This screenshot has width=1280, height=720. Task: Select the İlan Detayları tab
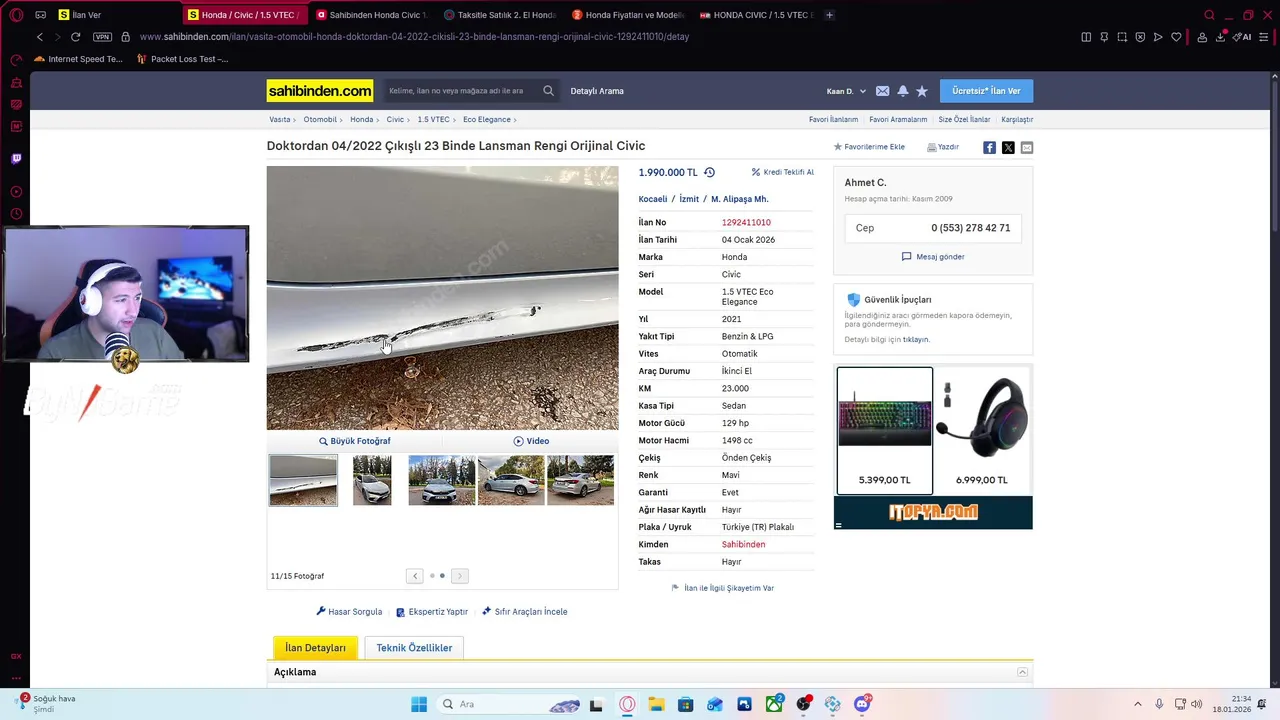tap(315, 648)
